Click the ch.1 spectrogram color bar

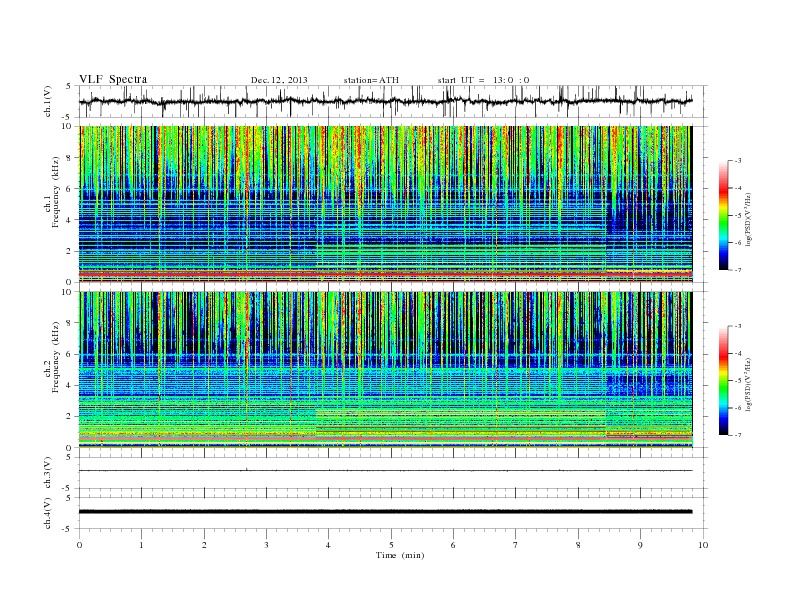coord(724,215)
